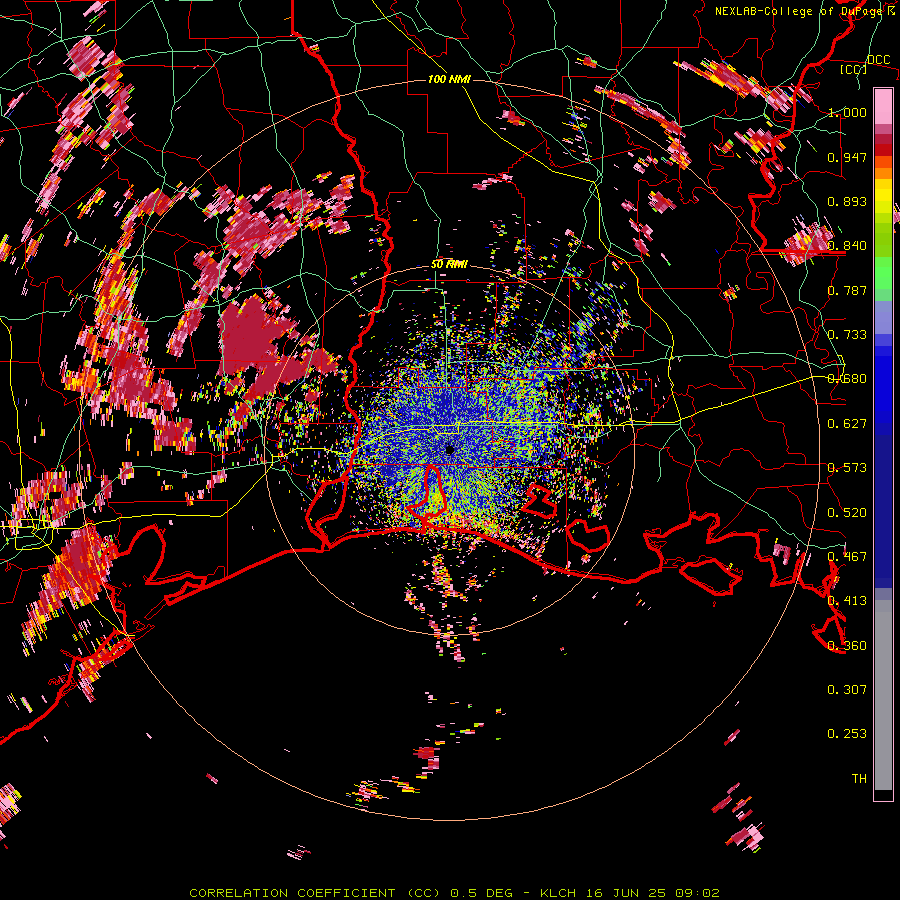
Task: Select the 0.520 legend value
Action: 847,513
